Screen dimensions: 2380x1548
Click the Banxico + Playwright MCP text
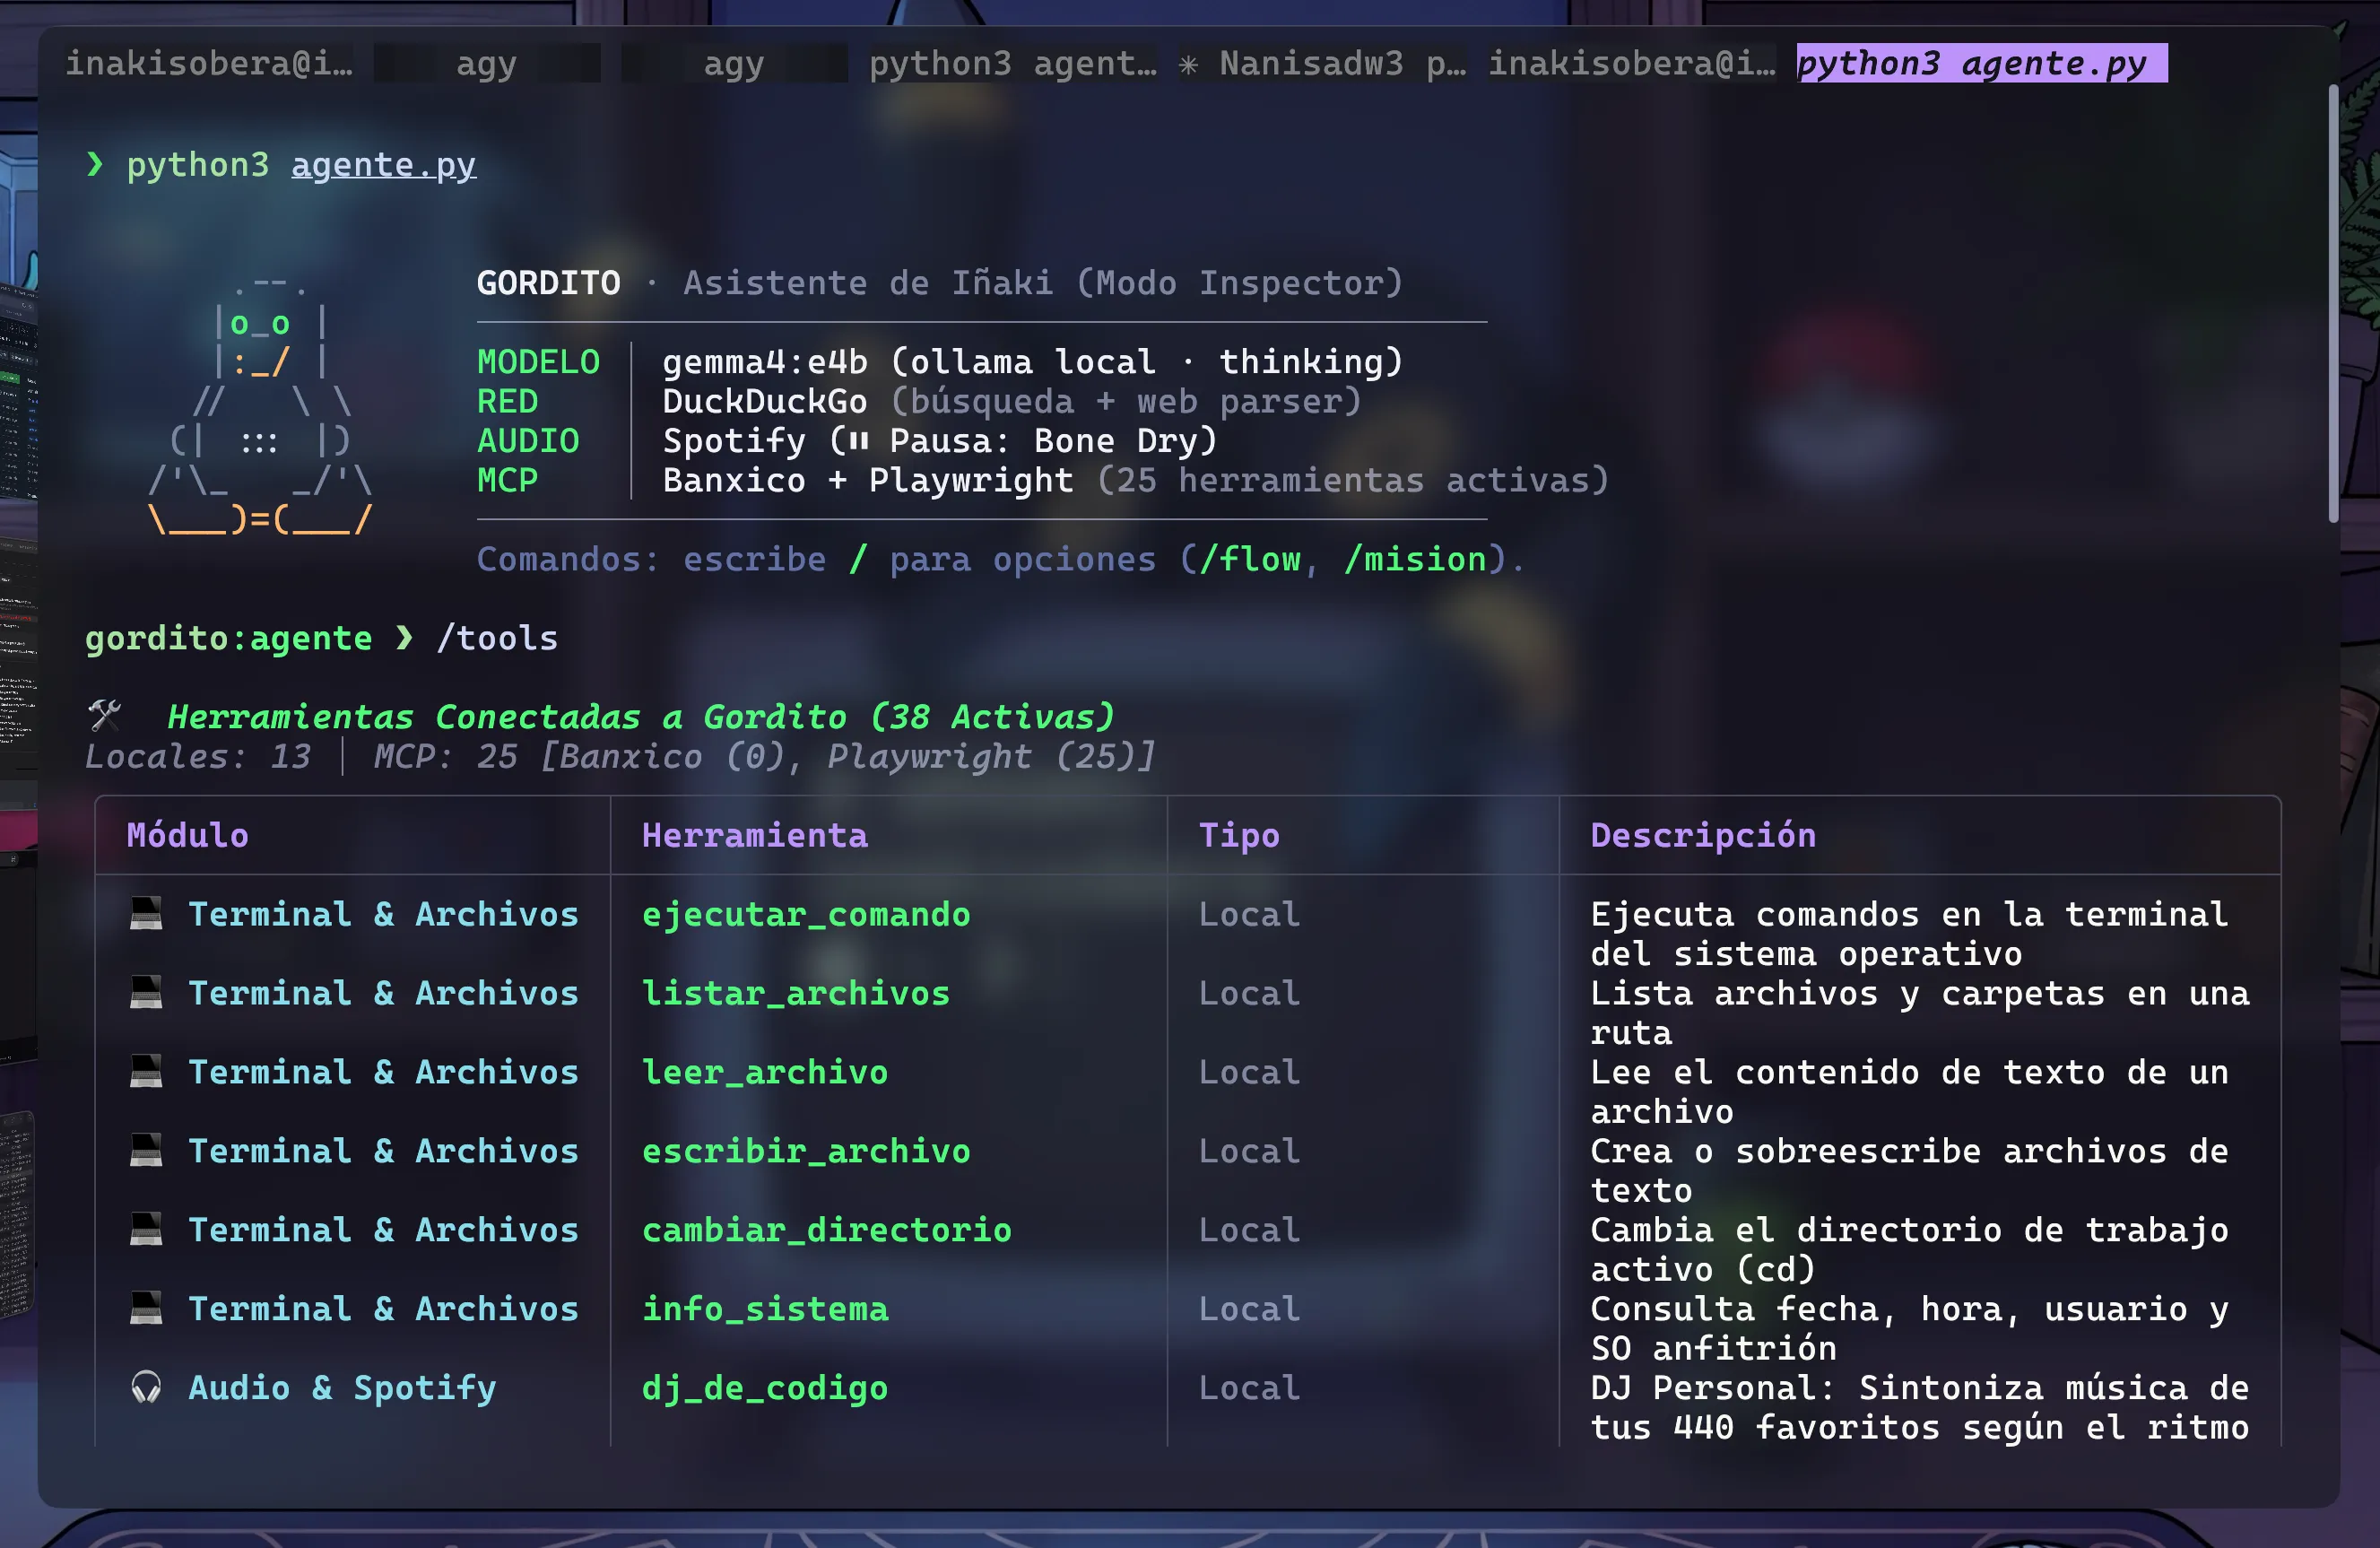coord(868,481)
